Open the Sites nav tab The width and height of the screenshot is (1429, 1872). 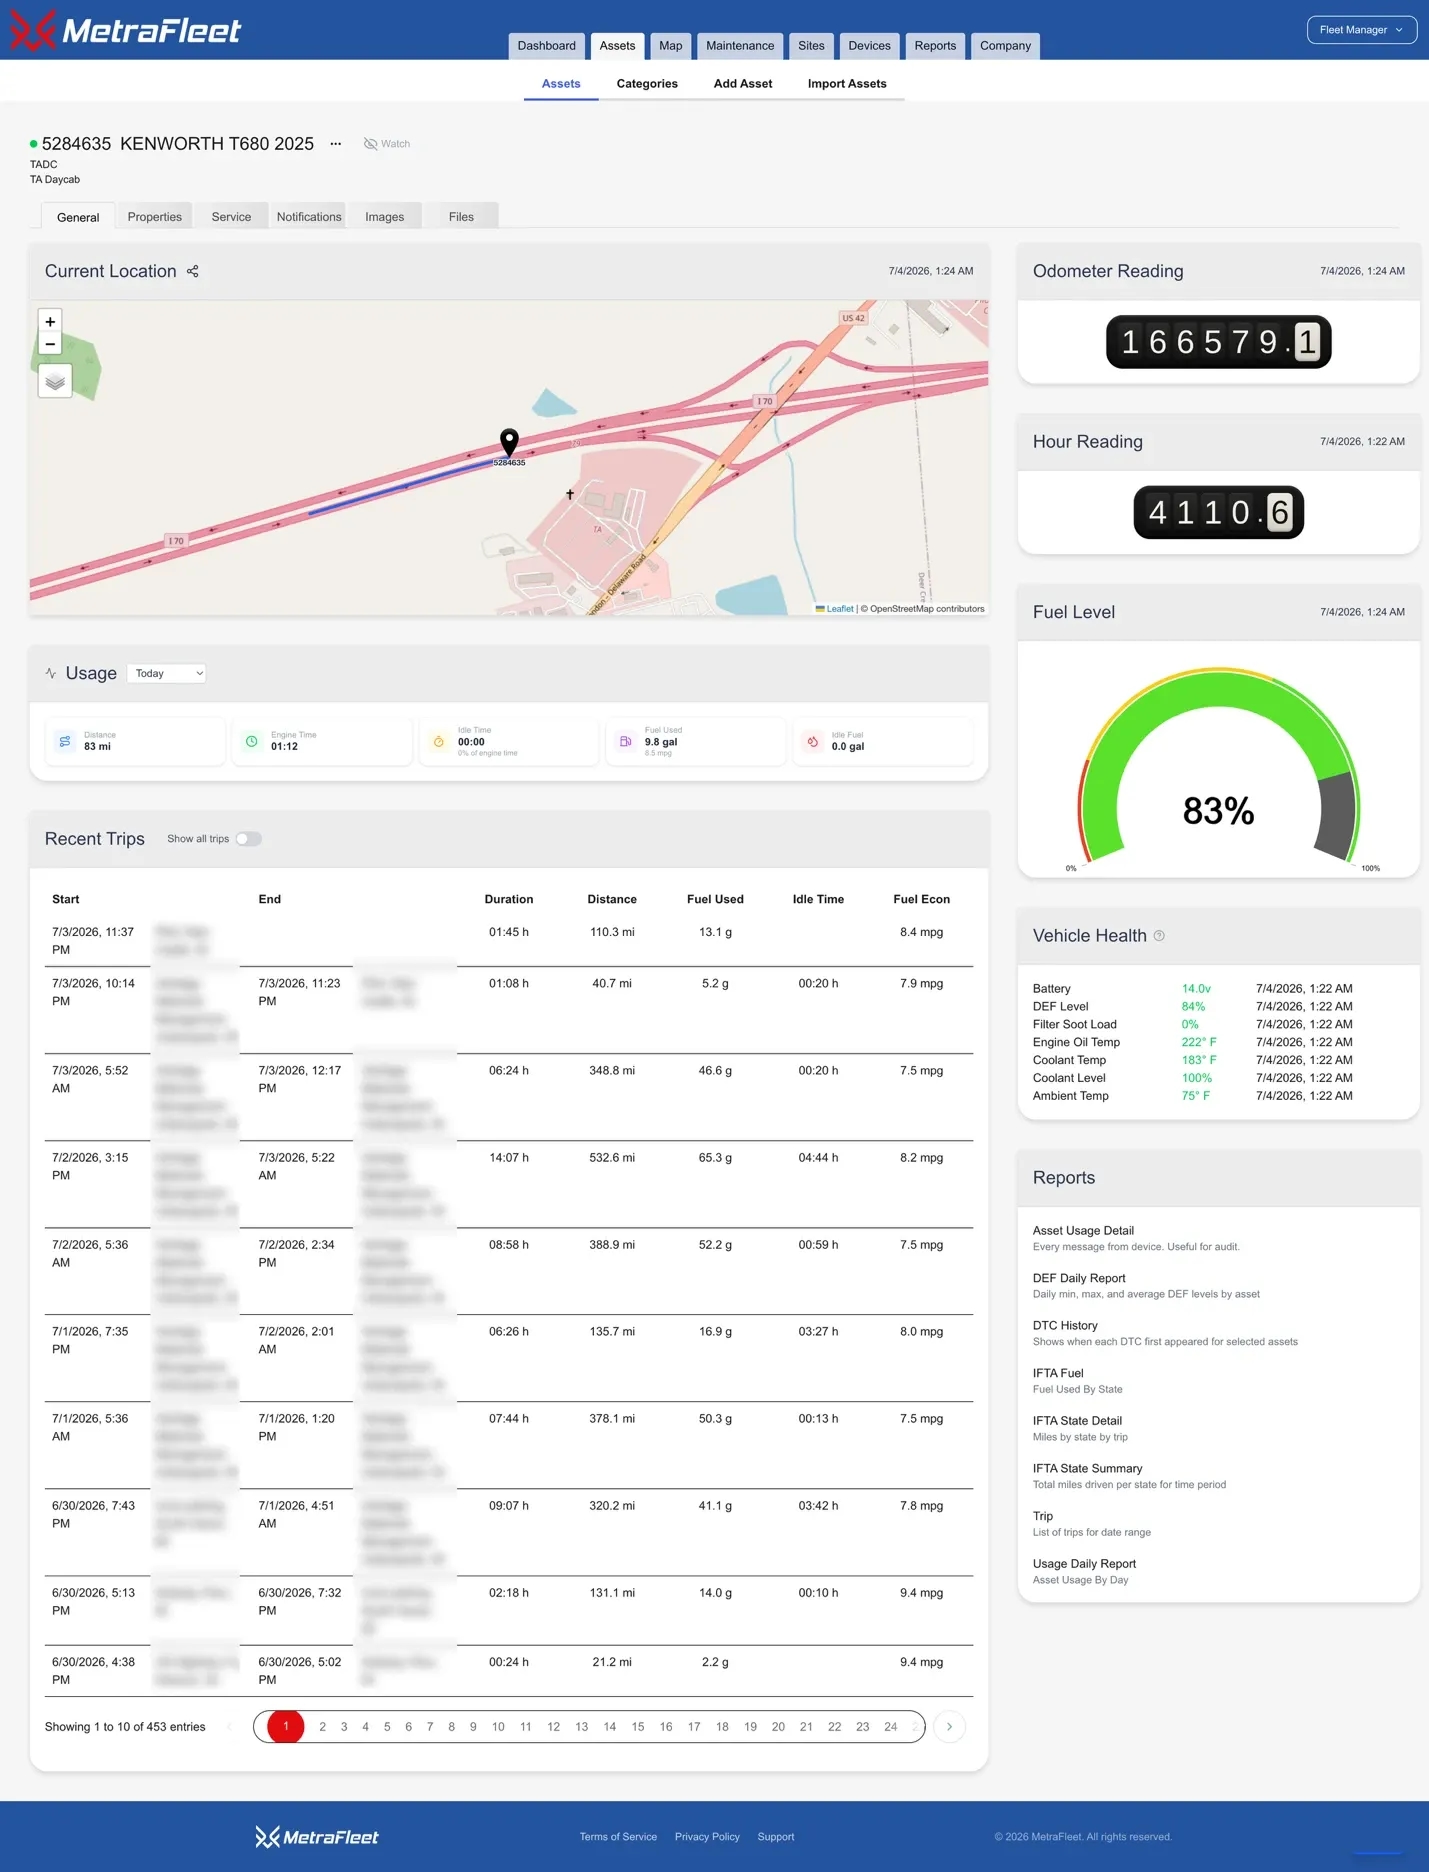pos(812,46)
